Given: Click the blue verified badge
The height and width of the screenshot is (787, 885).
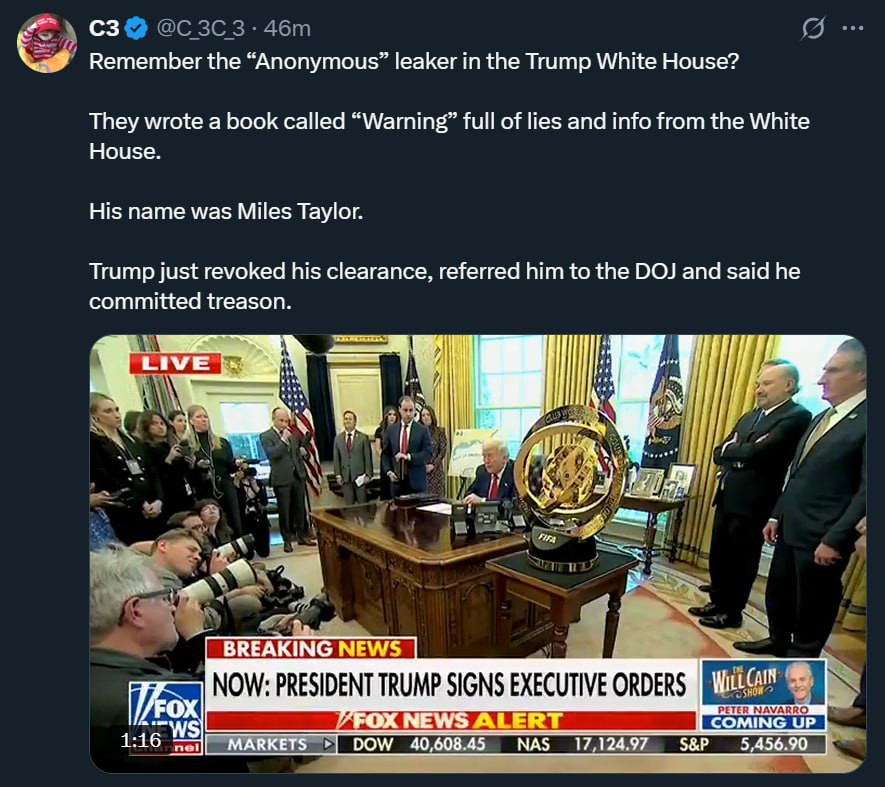Looking at the screenshot, I should coord(136,28).
